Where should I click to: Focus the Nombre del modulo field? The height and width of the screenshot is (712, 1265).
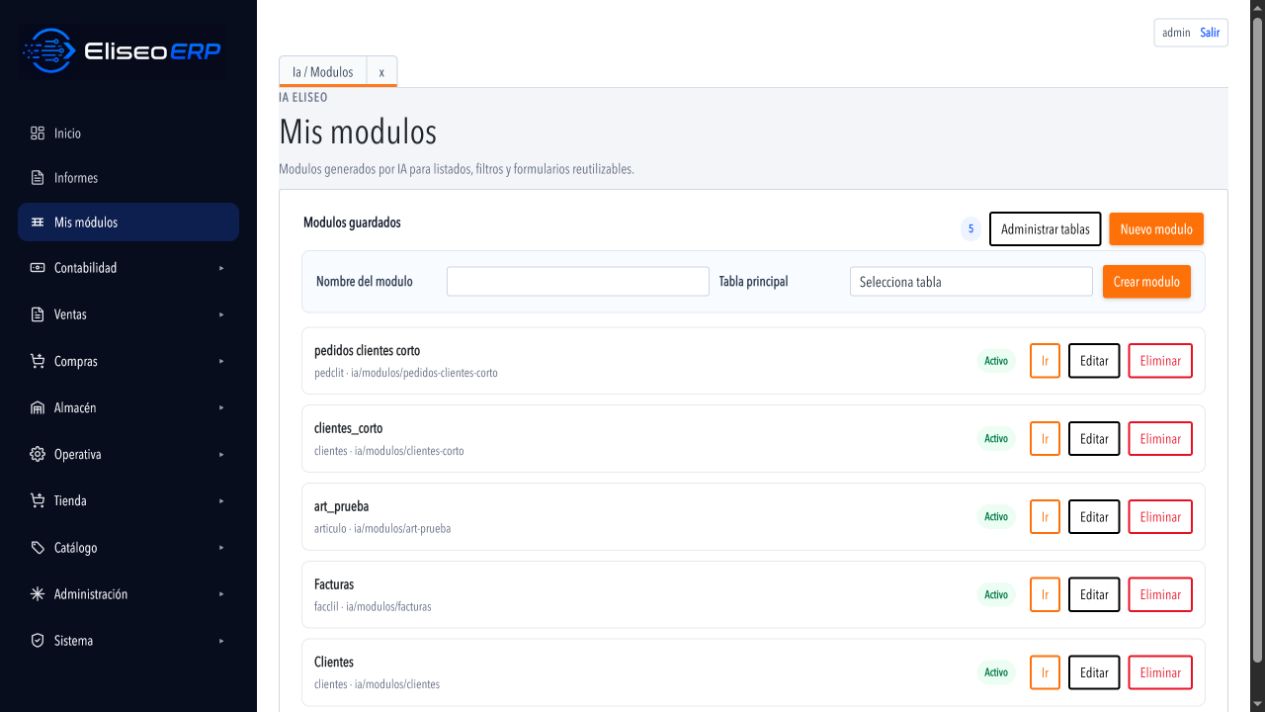point(578,282)
